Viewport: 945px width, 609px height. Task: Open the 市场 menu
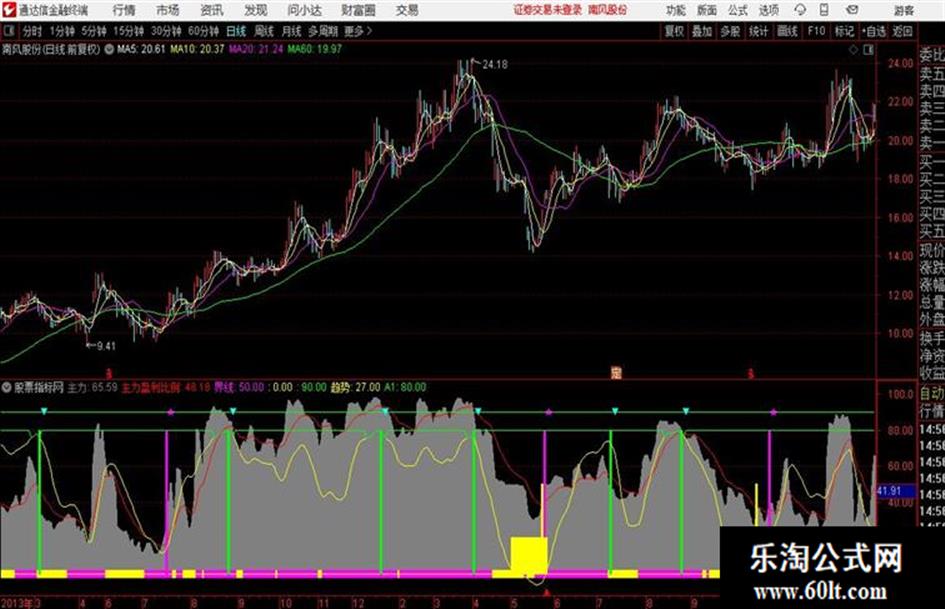click(168, 10)
